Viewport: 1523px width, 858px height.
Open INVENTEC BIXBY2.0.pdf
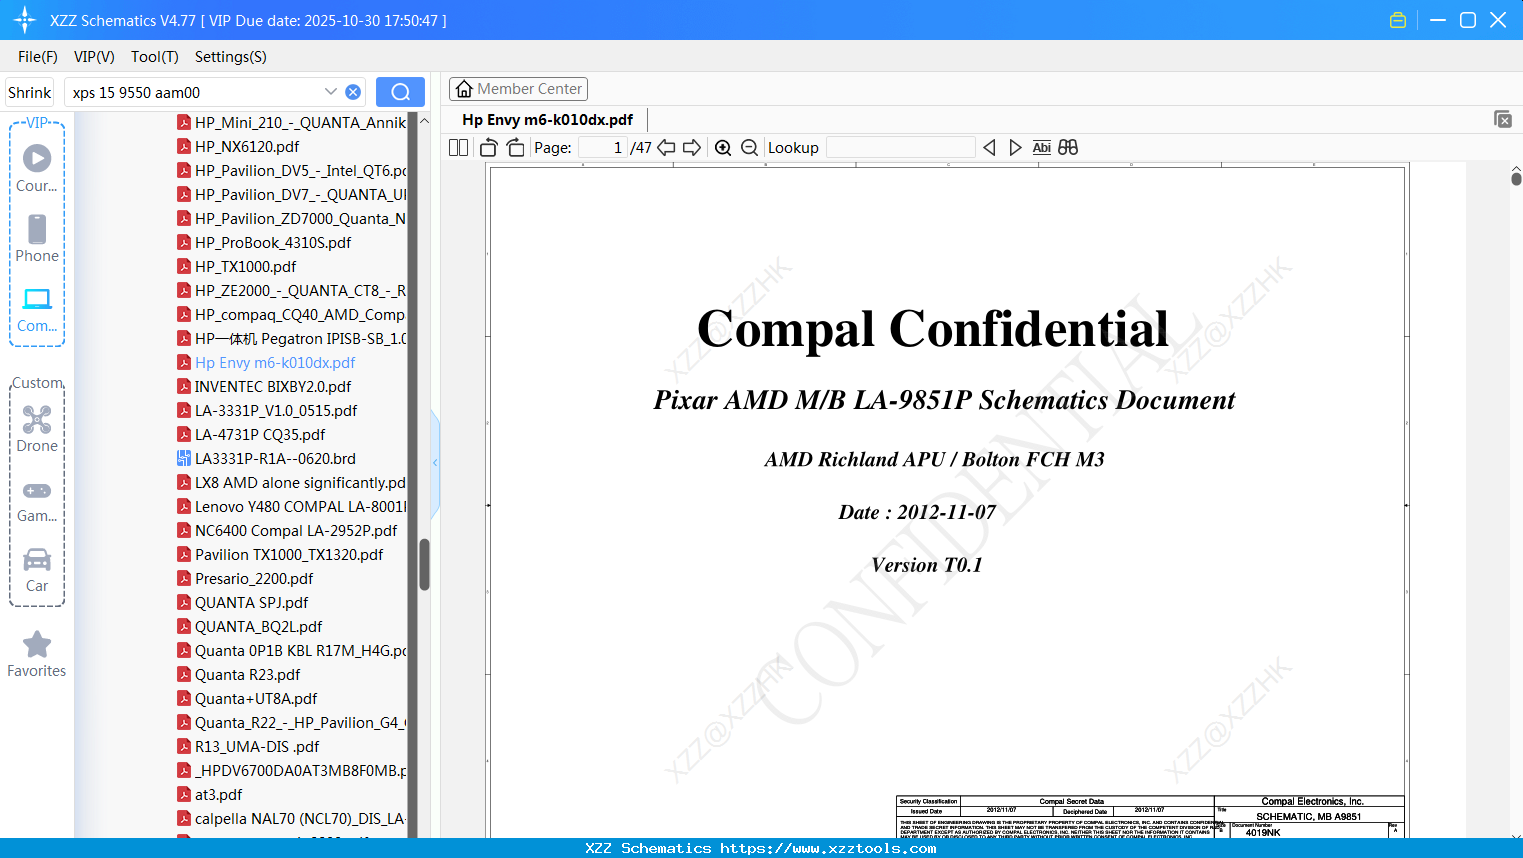tap(273, 387)
